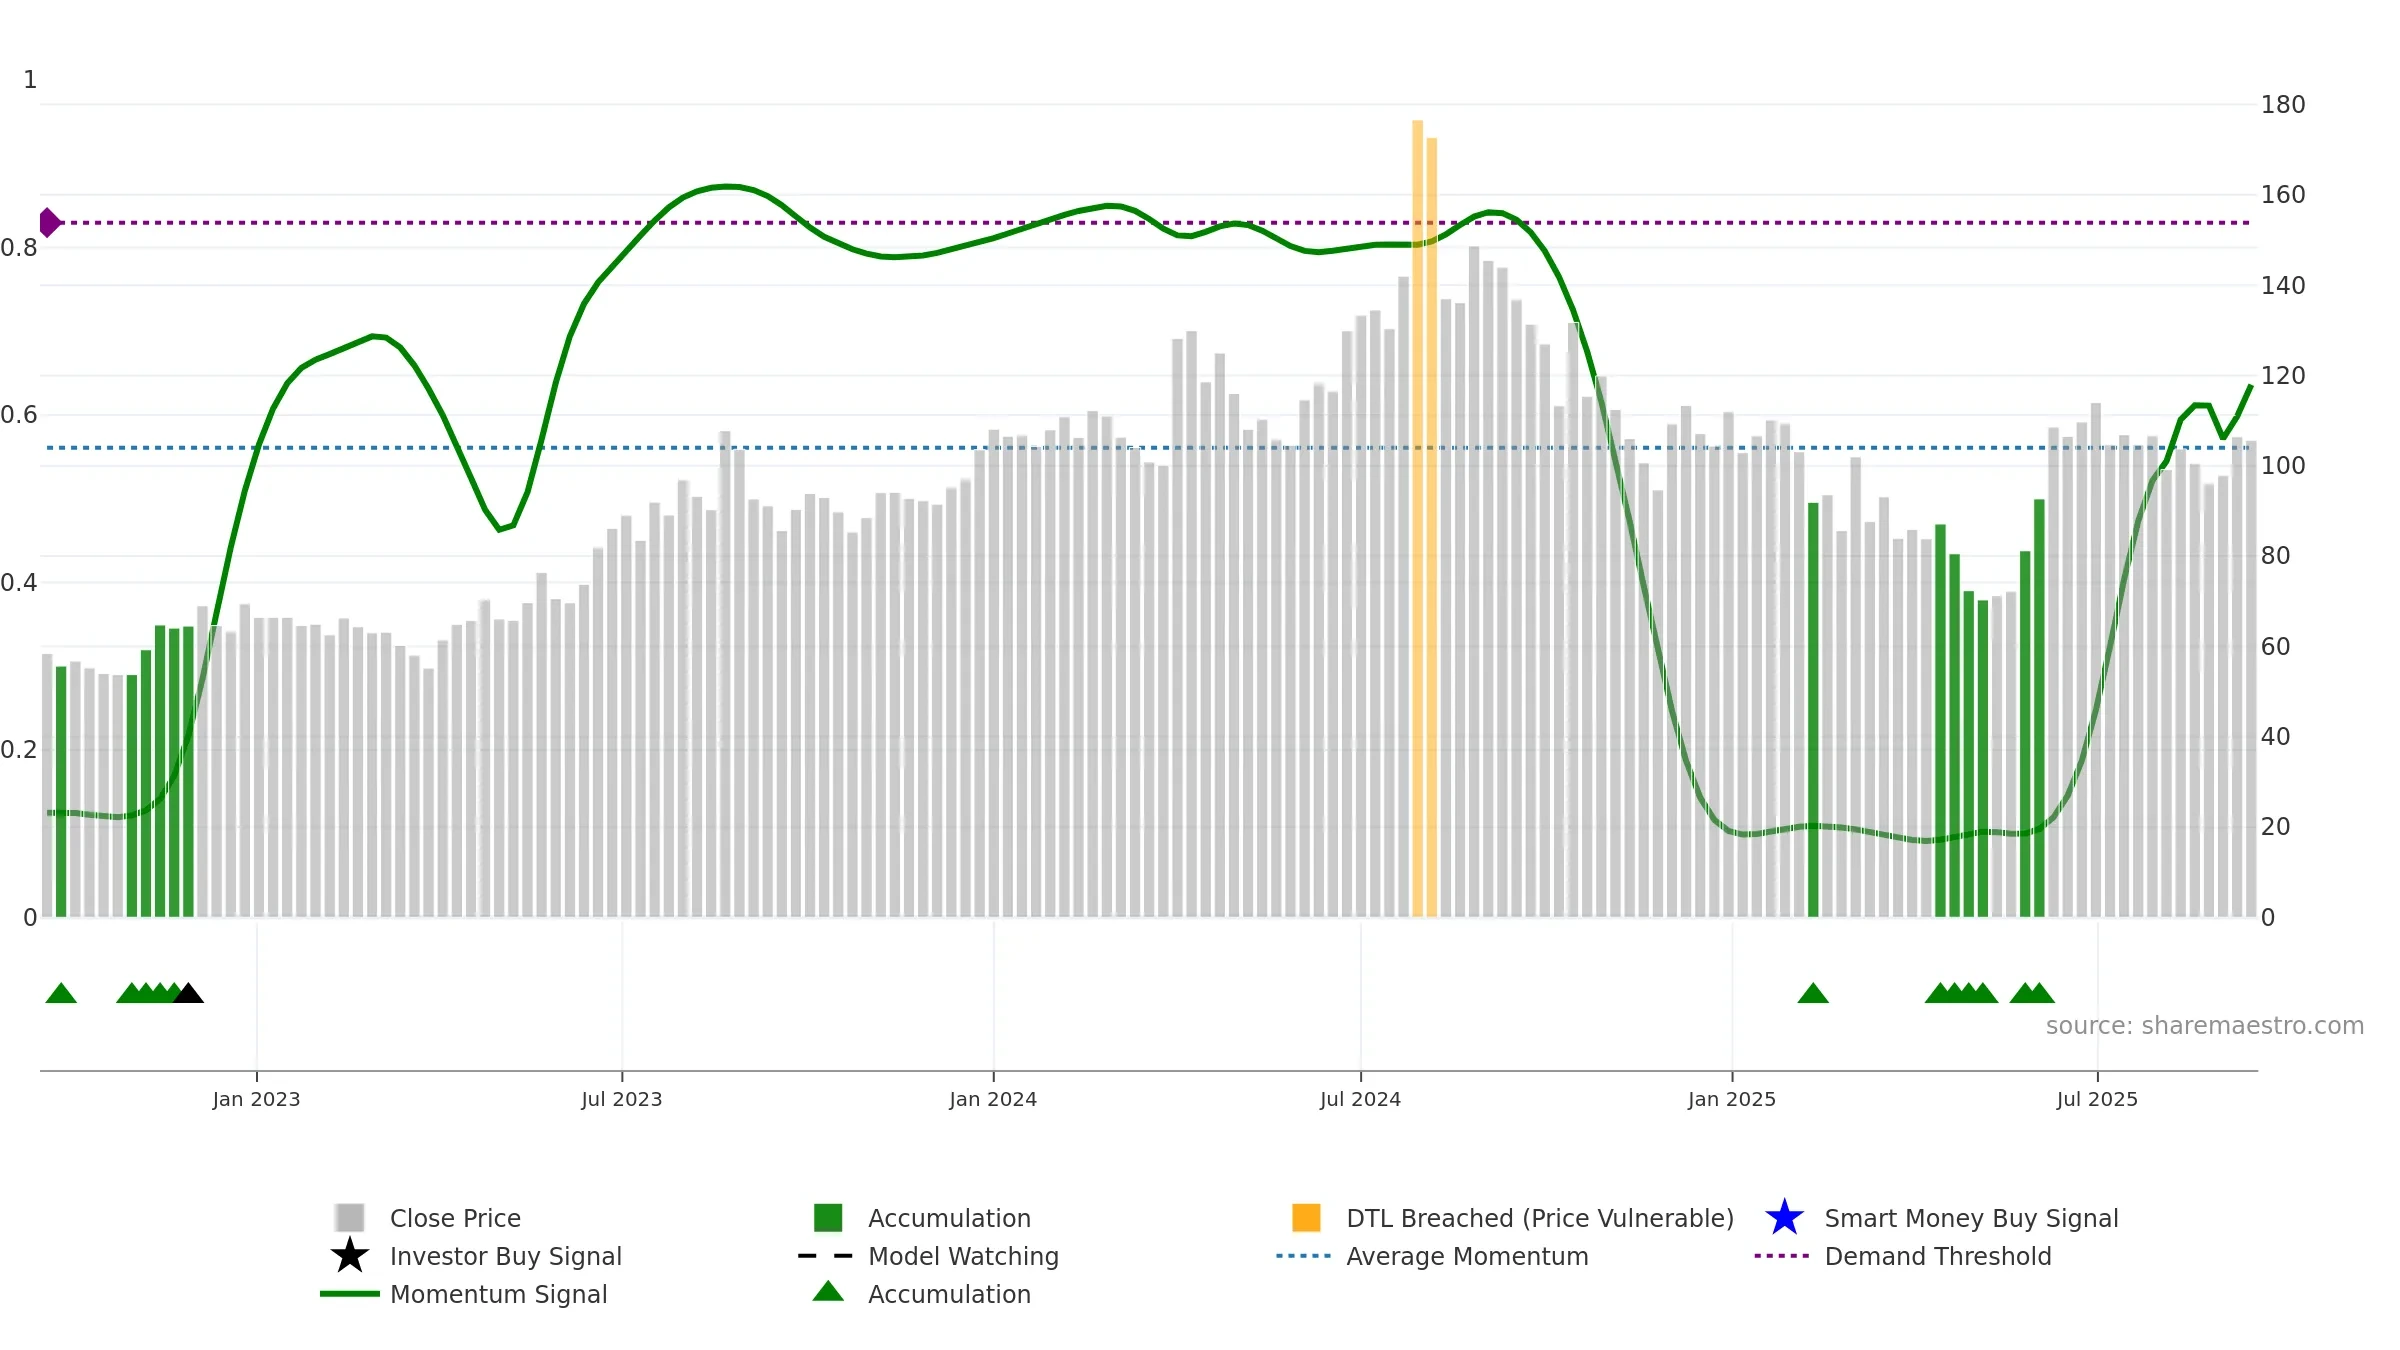Hide the Demand Threshold series via legend
Image resolution: width=2400 pixels, height=1350 pixels.
1937,1256
